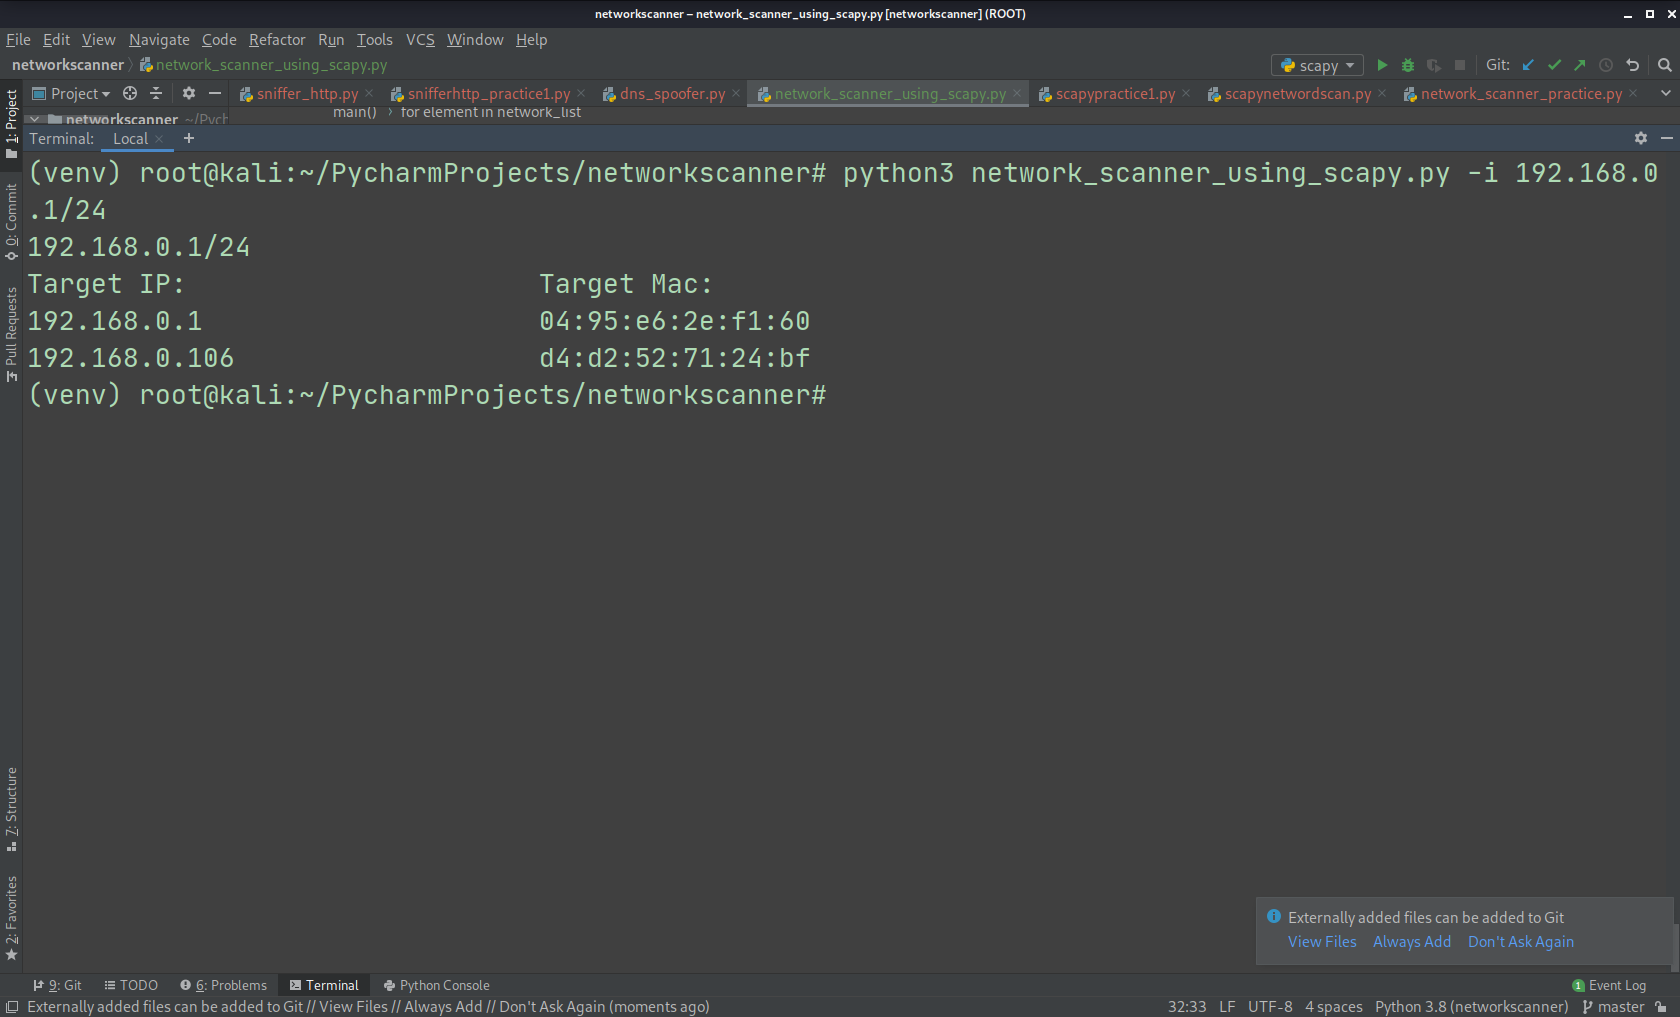Open the Event Log
Viewport: 1680px width, 1017px height.
point(1609,985)
